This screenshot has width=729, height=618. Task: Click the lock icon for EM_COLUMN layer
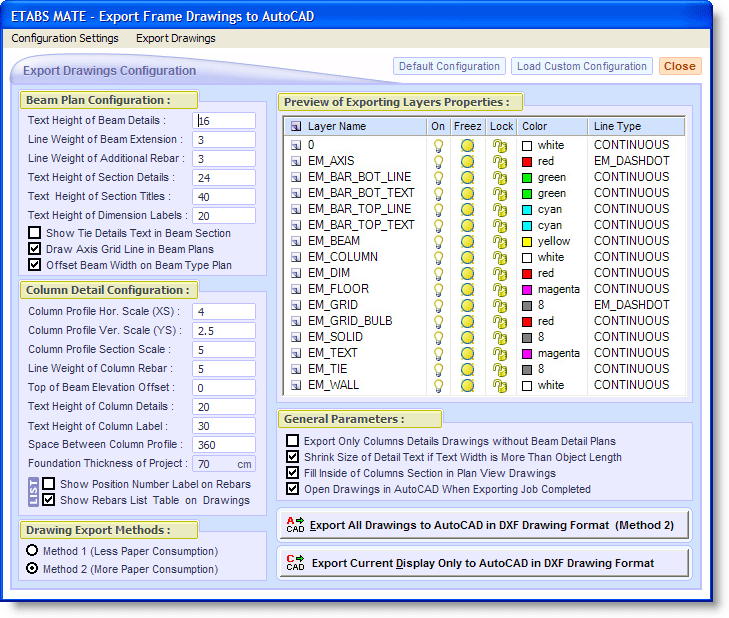pyautogui.click(x=500, y=257)
